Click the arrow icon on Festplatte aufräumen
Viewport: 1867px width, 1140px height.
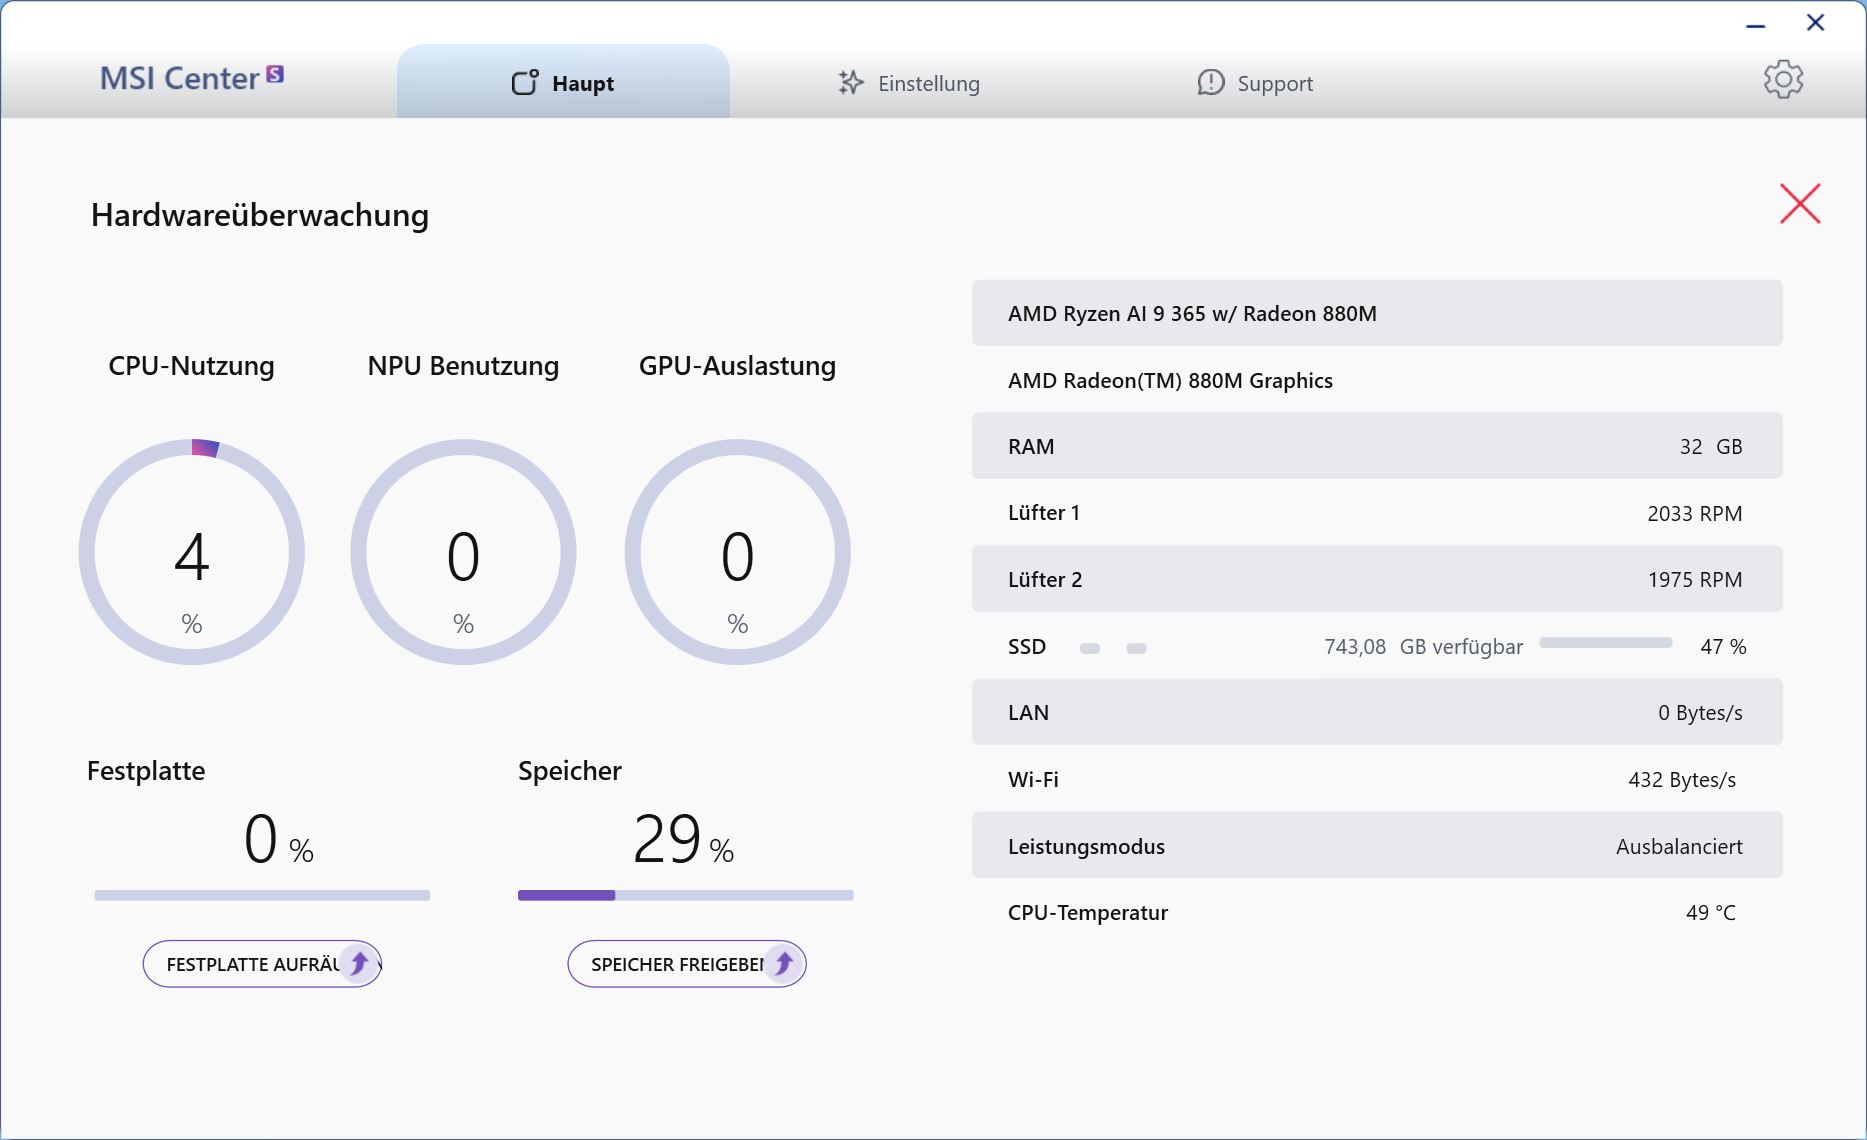click(x=359, y=964)
